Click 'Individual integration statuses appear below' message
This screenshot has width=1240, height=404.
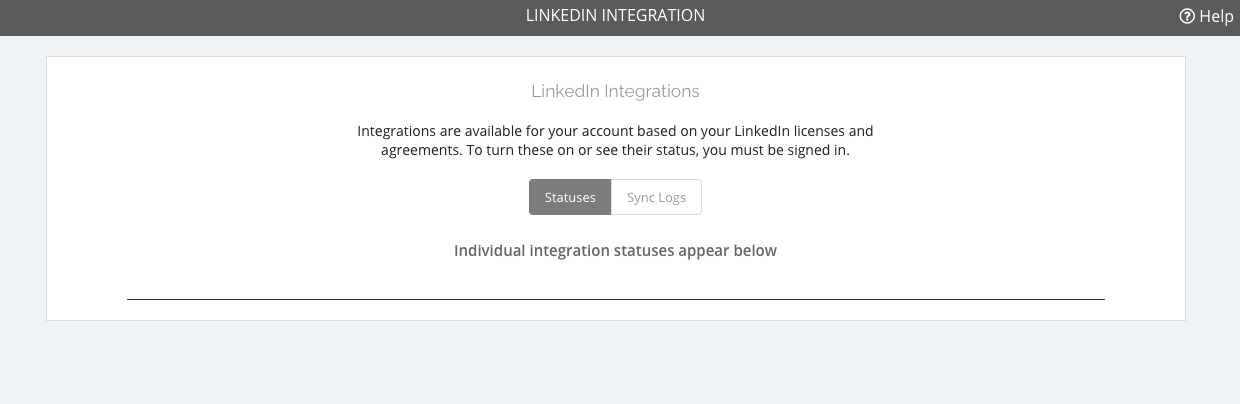[615, 250]
